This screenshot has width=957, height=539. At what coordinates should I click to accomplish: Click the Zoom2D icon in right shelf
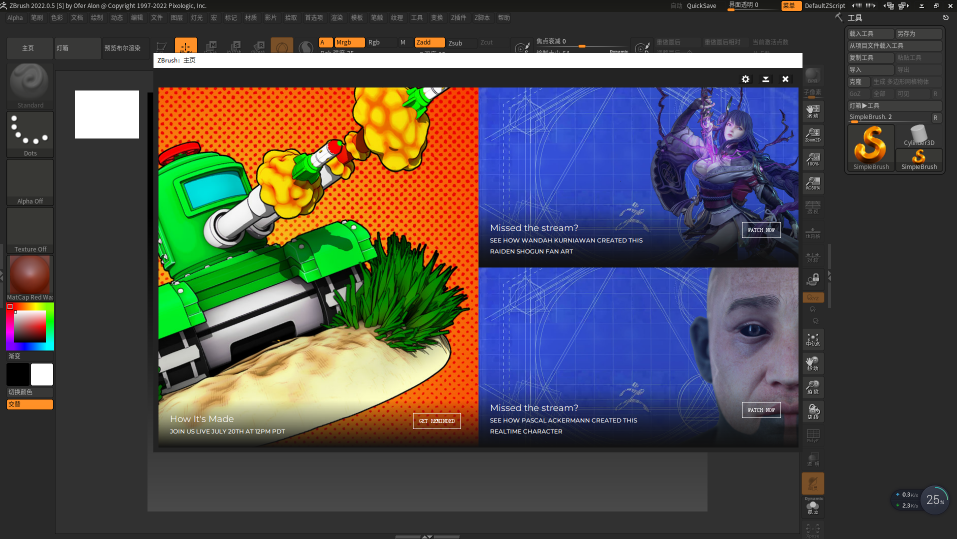point(813,135)
